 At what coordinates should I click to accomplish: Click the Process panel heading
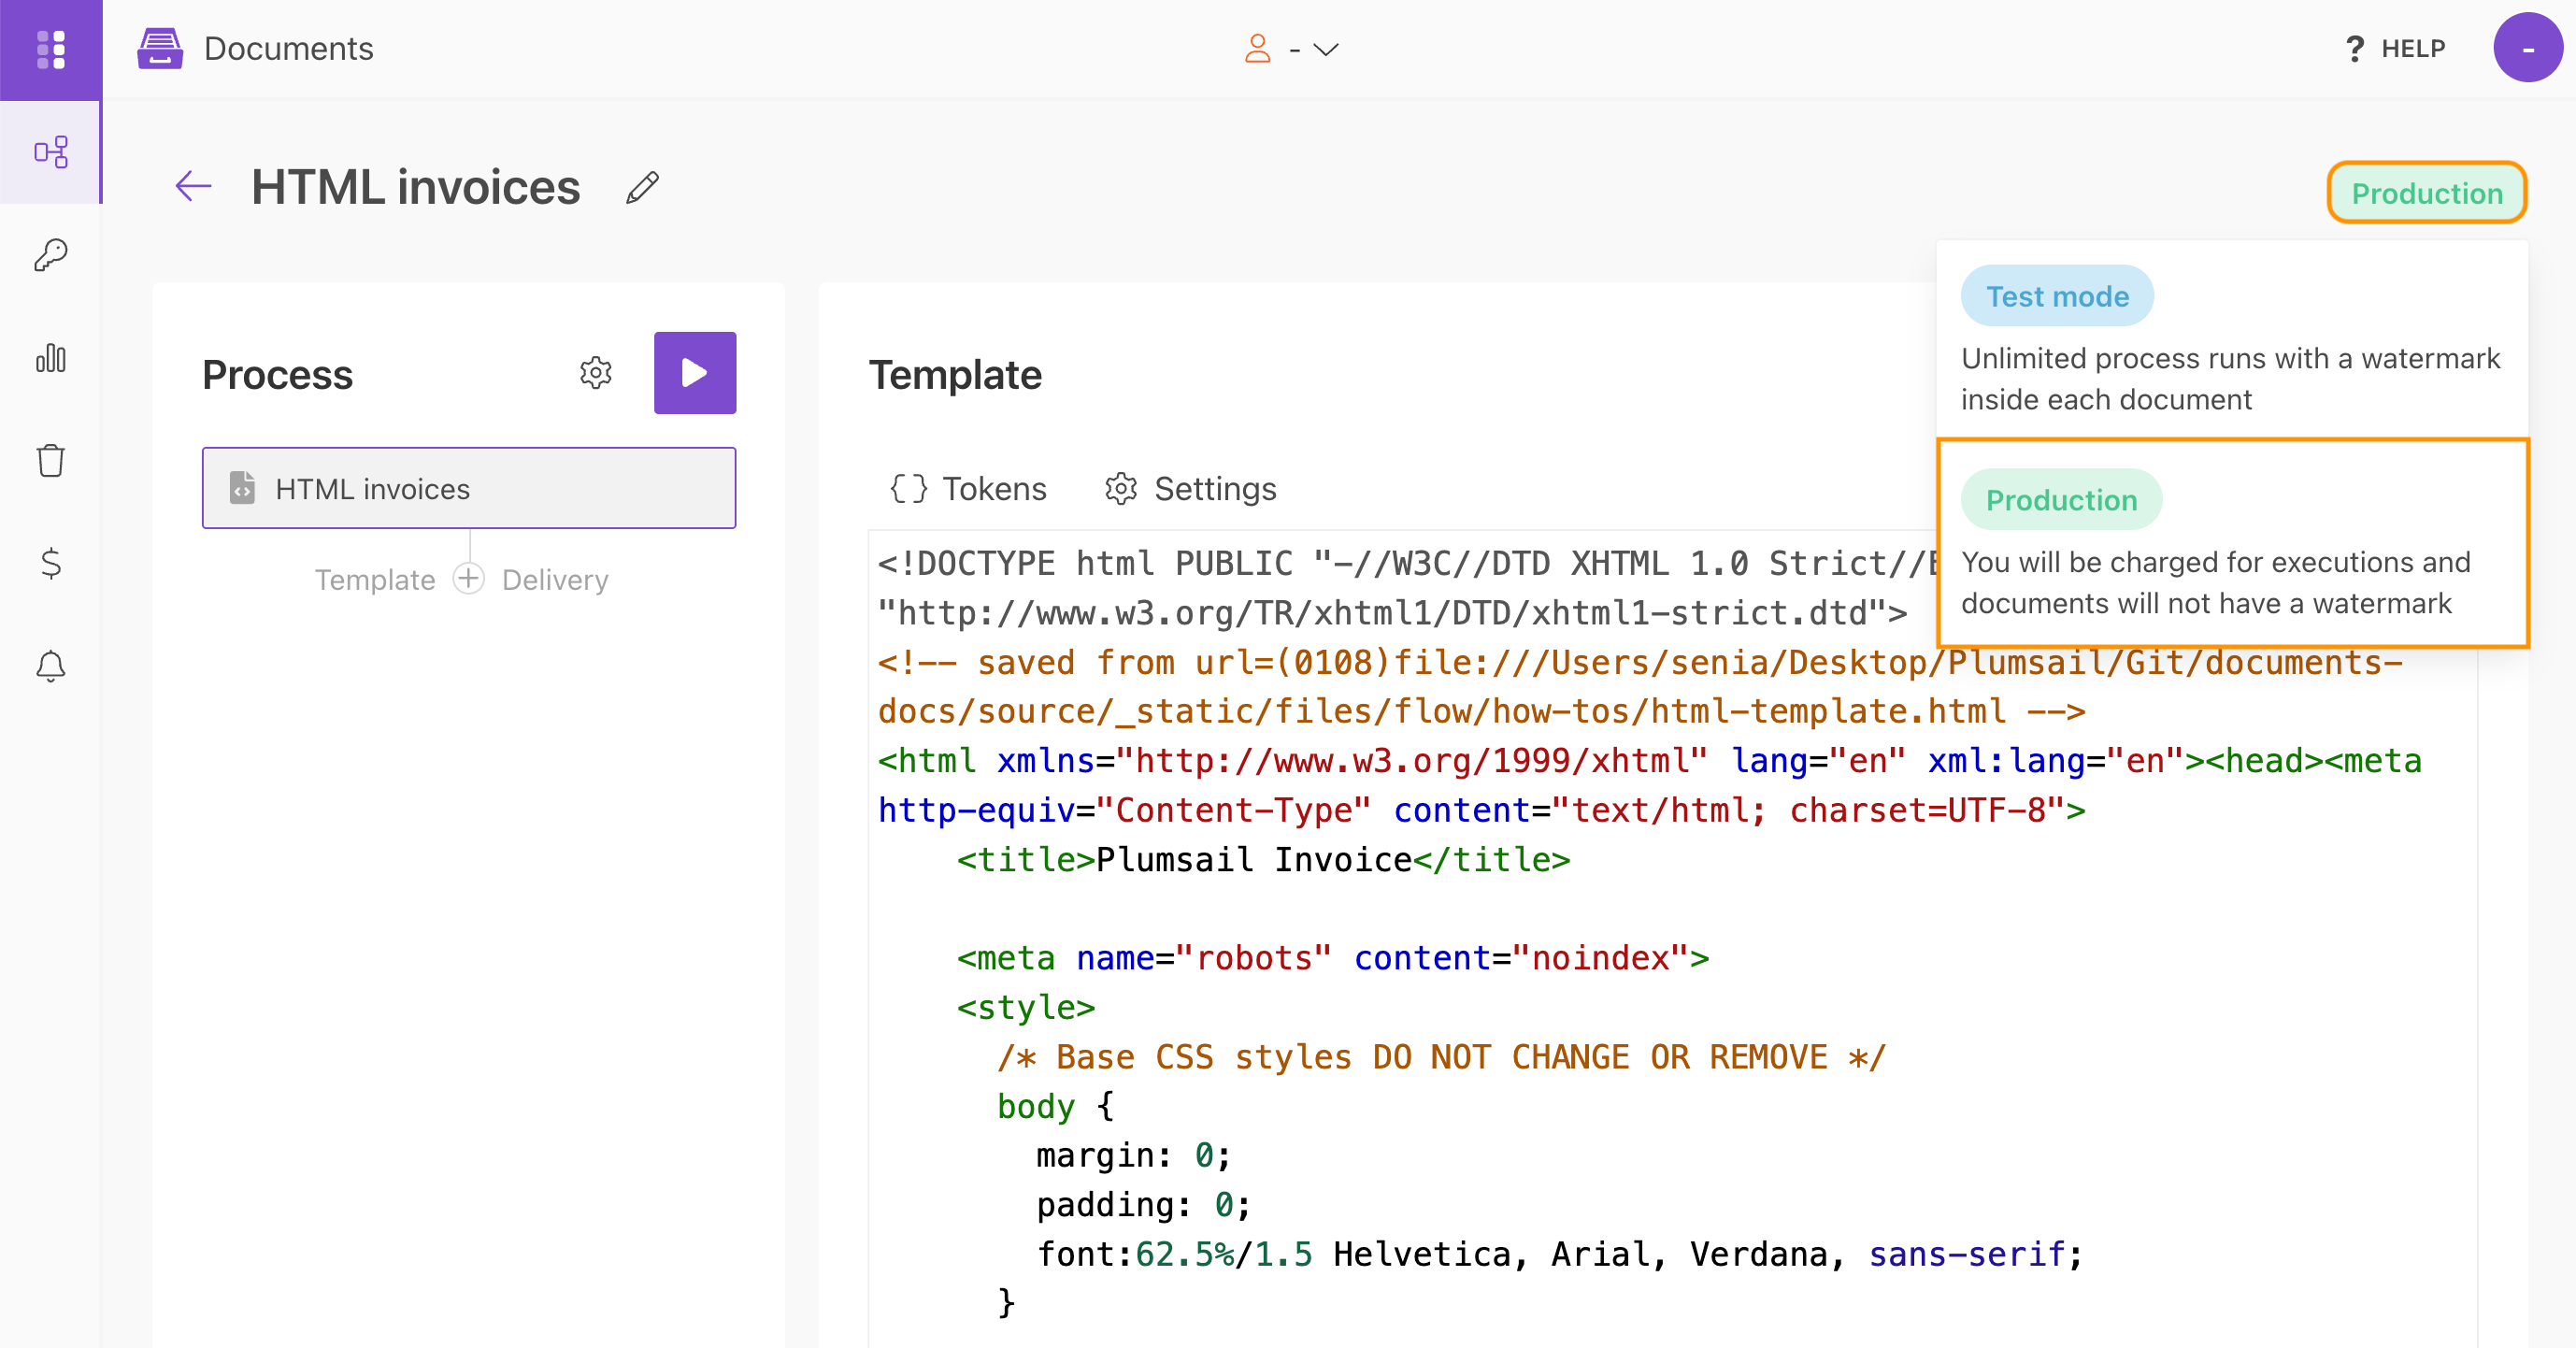pyautogui.click(x=277, y=375)
